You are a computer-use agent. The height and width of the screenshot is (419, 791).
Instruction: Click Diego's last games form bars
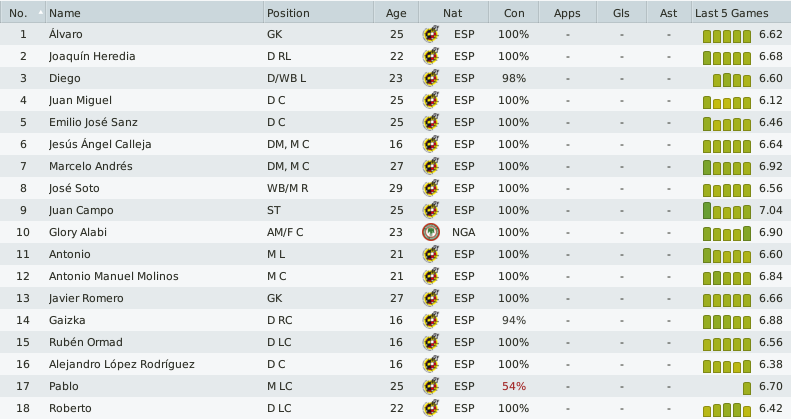pos(732,80)
